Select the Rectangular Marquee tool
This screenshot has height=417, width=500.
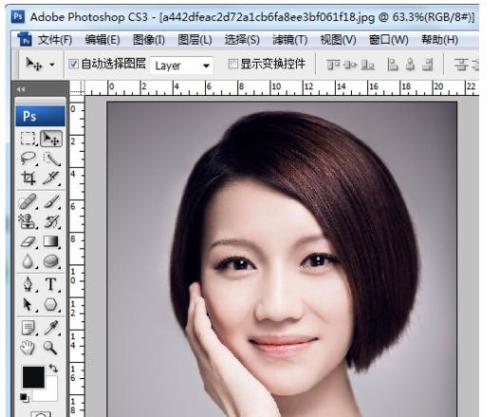click(28, 138)
